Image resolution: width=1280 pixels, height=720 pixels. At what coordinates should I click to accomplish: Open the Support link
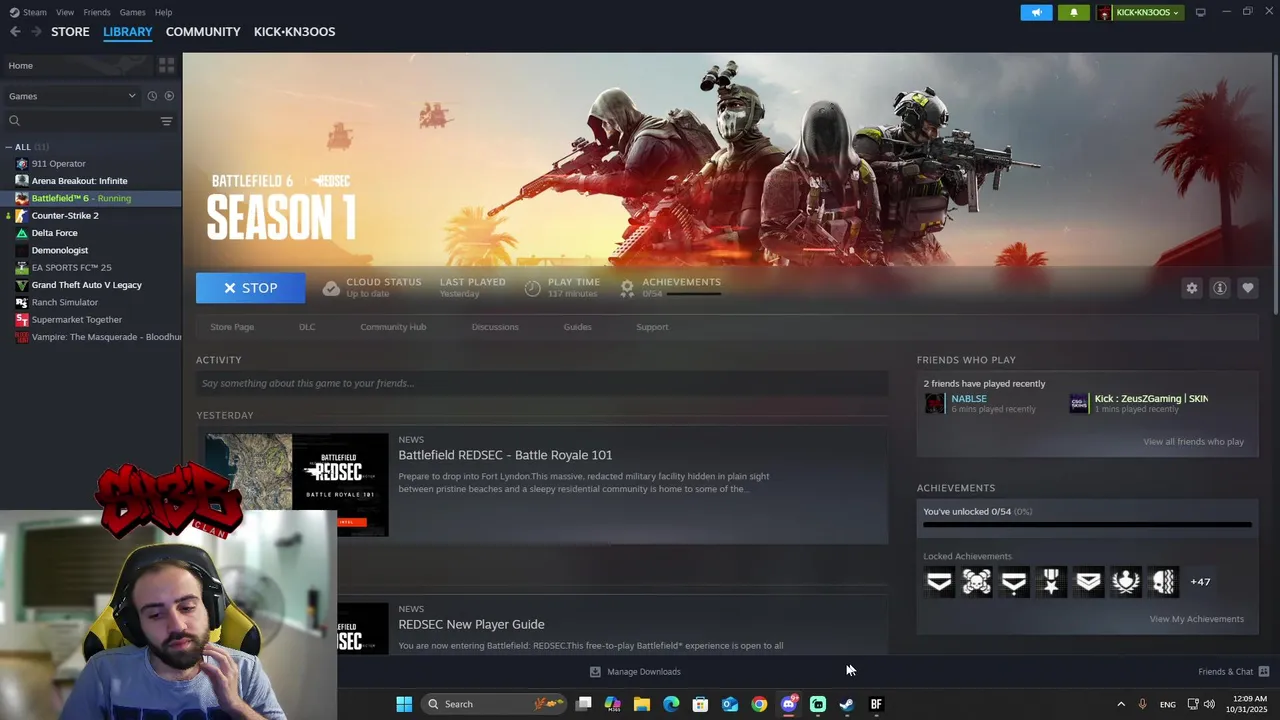(x=652, y=327)
